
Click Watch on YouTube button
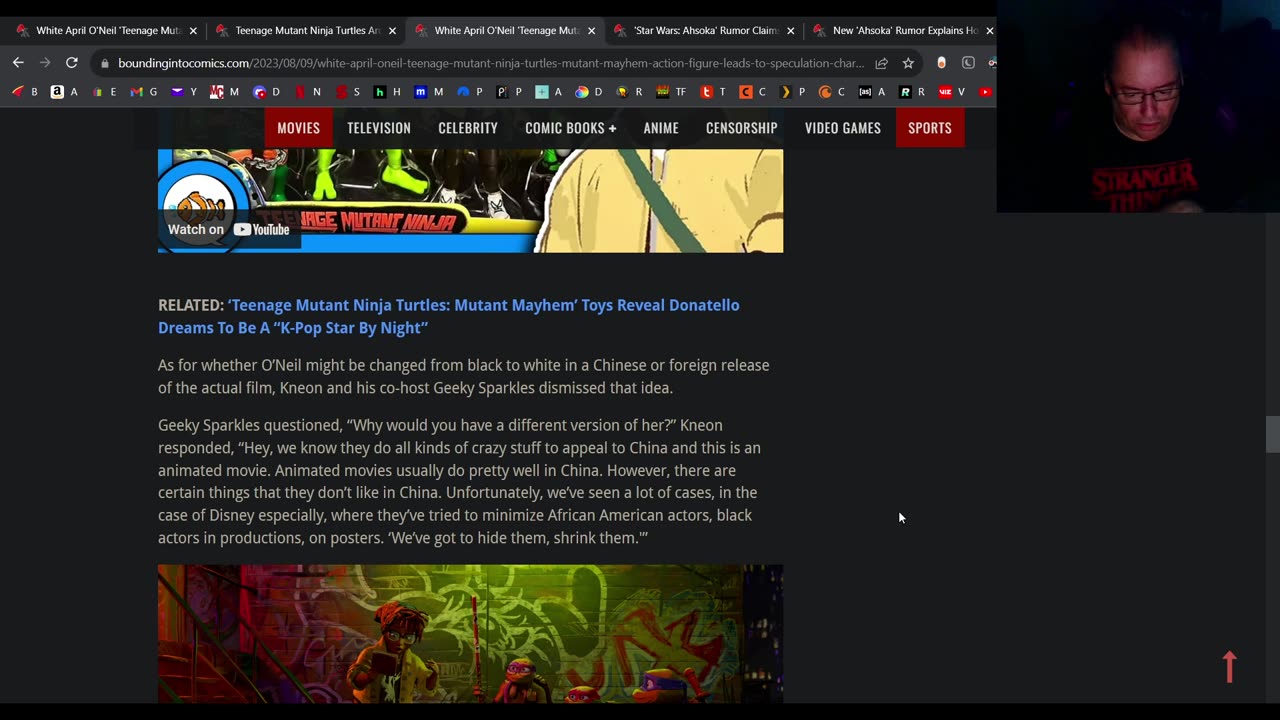(228, 229)
